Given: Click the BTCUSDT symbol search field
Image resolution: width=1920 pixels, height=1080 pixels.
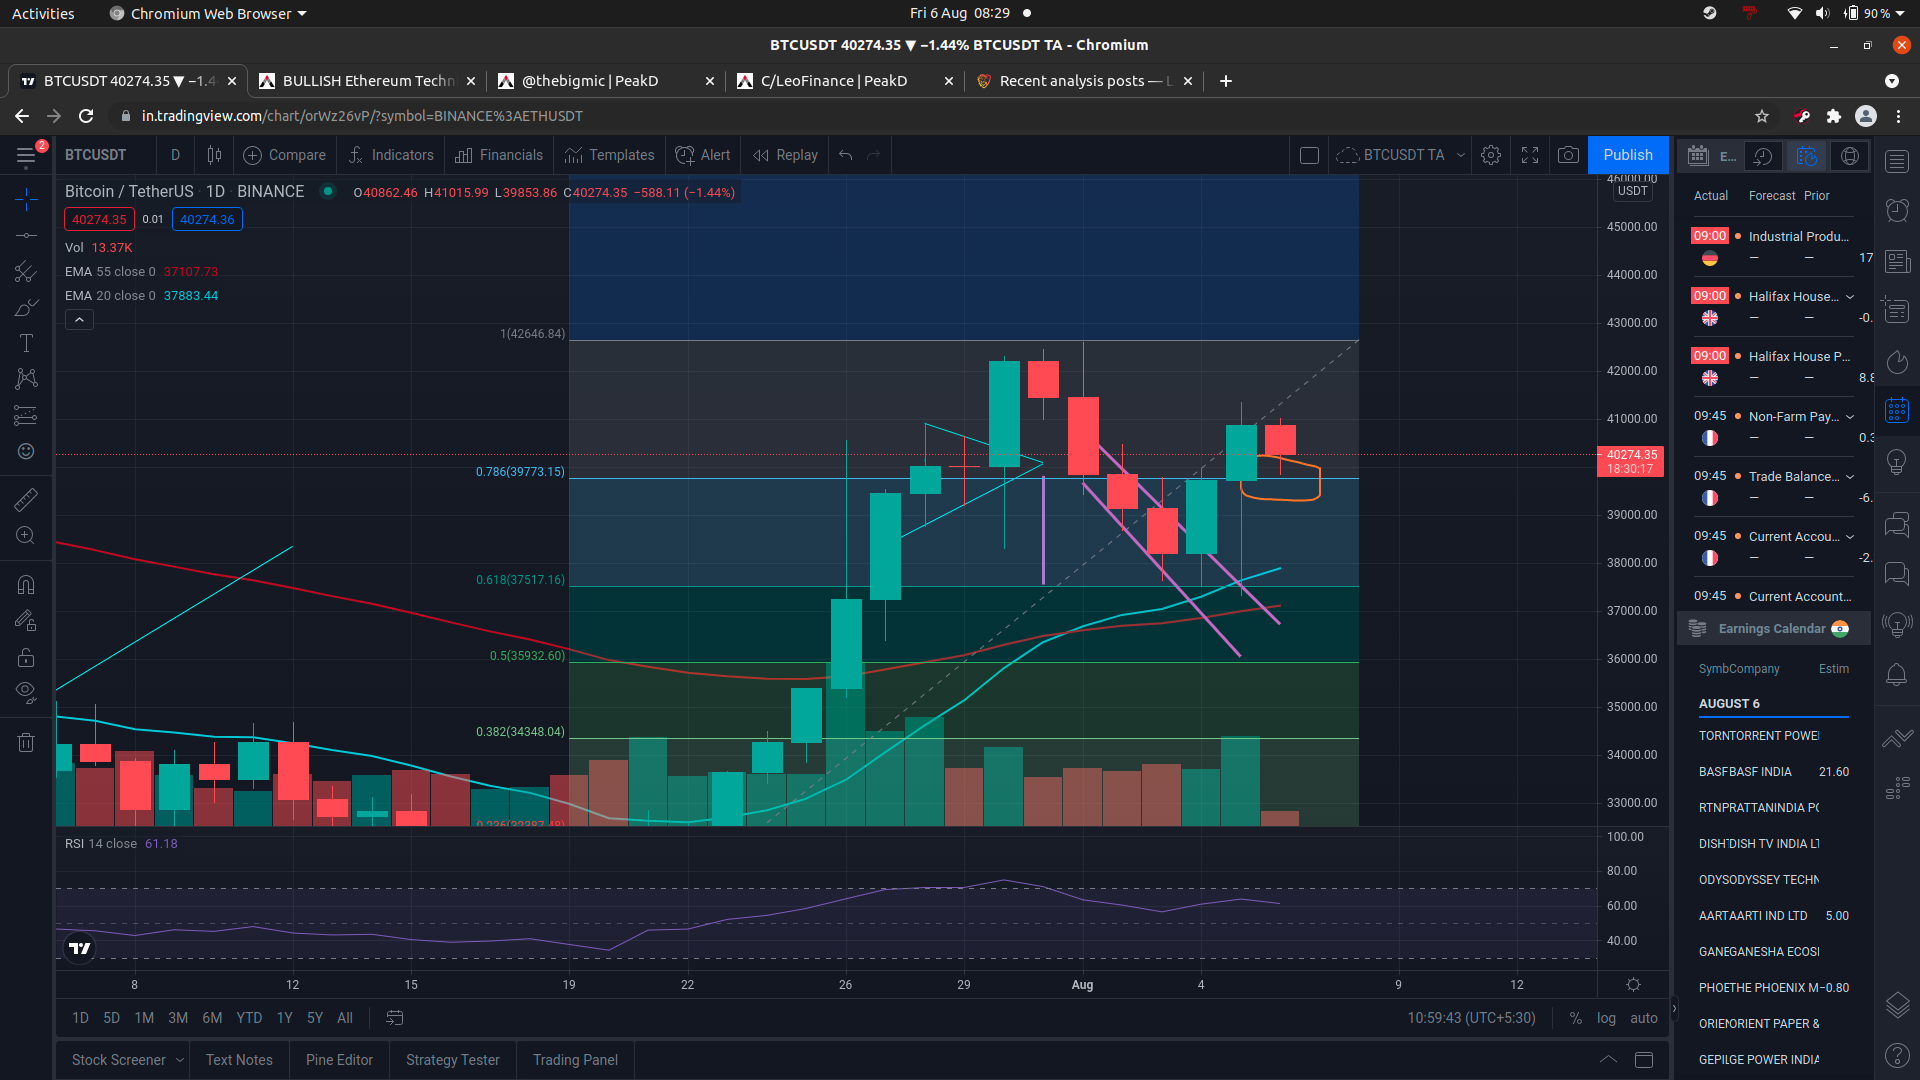Looking at the screenshot, I should [x=96, y=155].
